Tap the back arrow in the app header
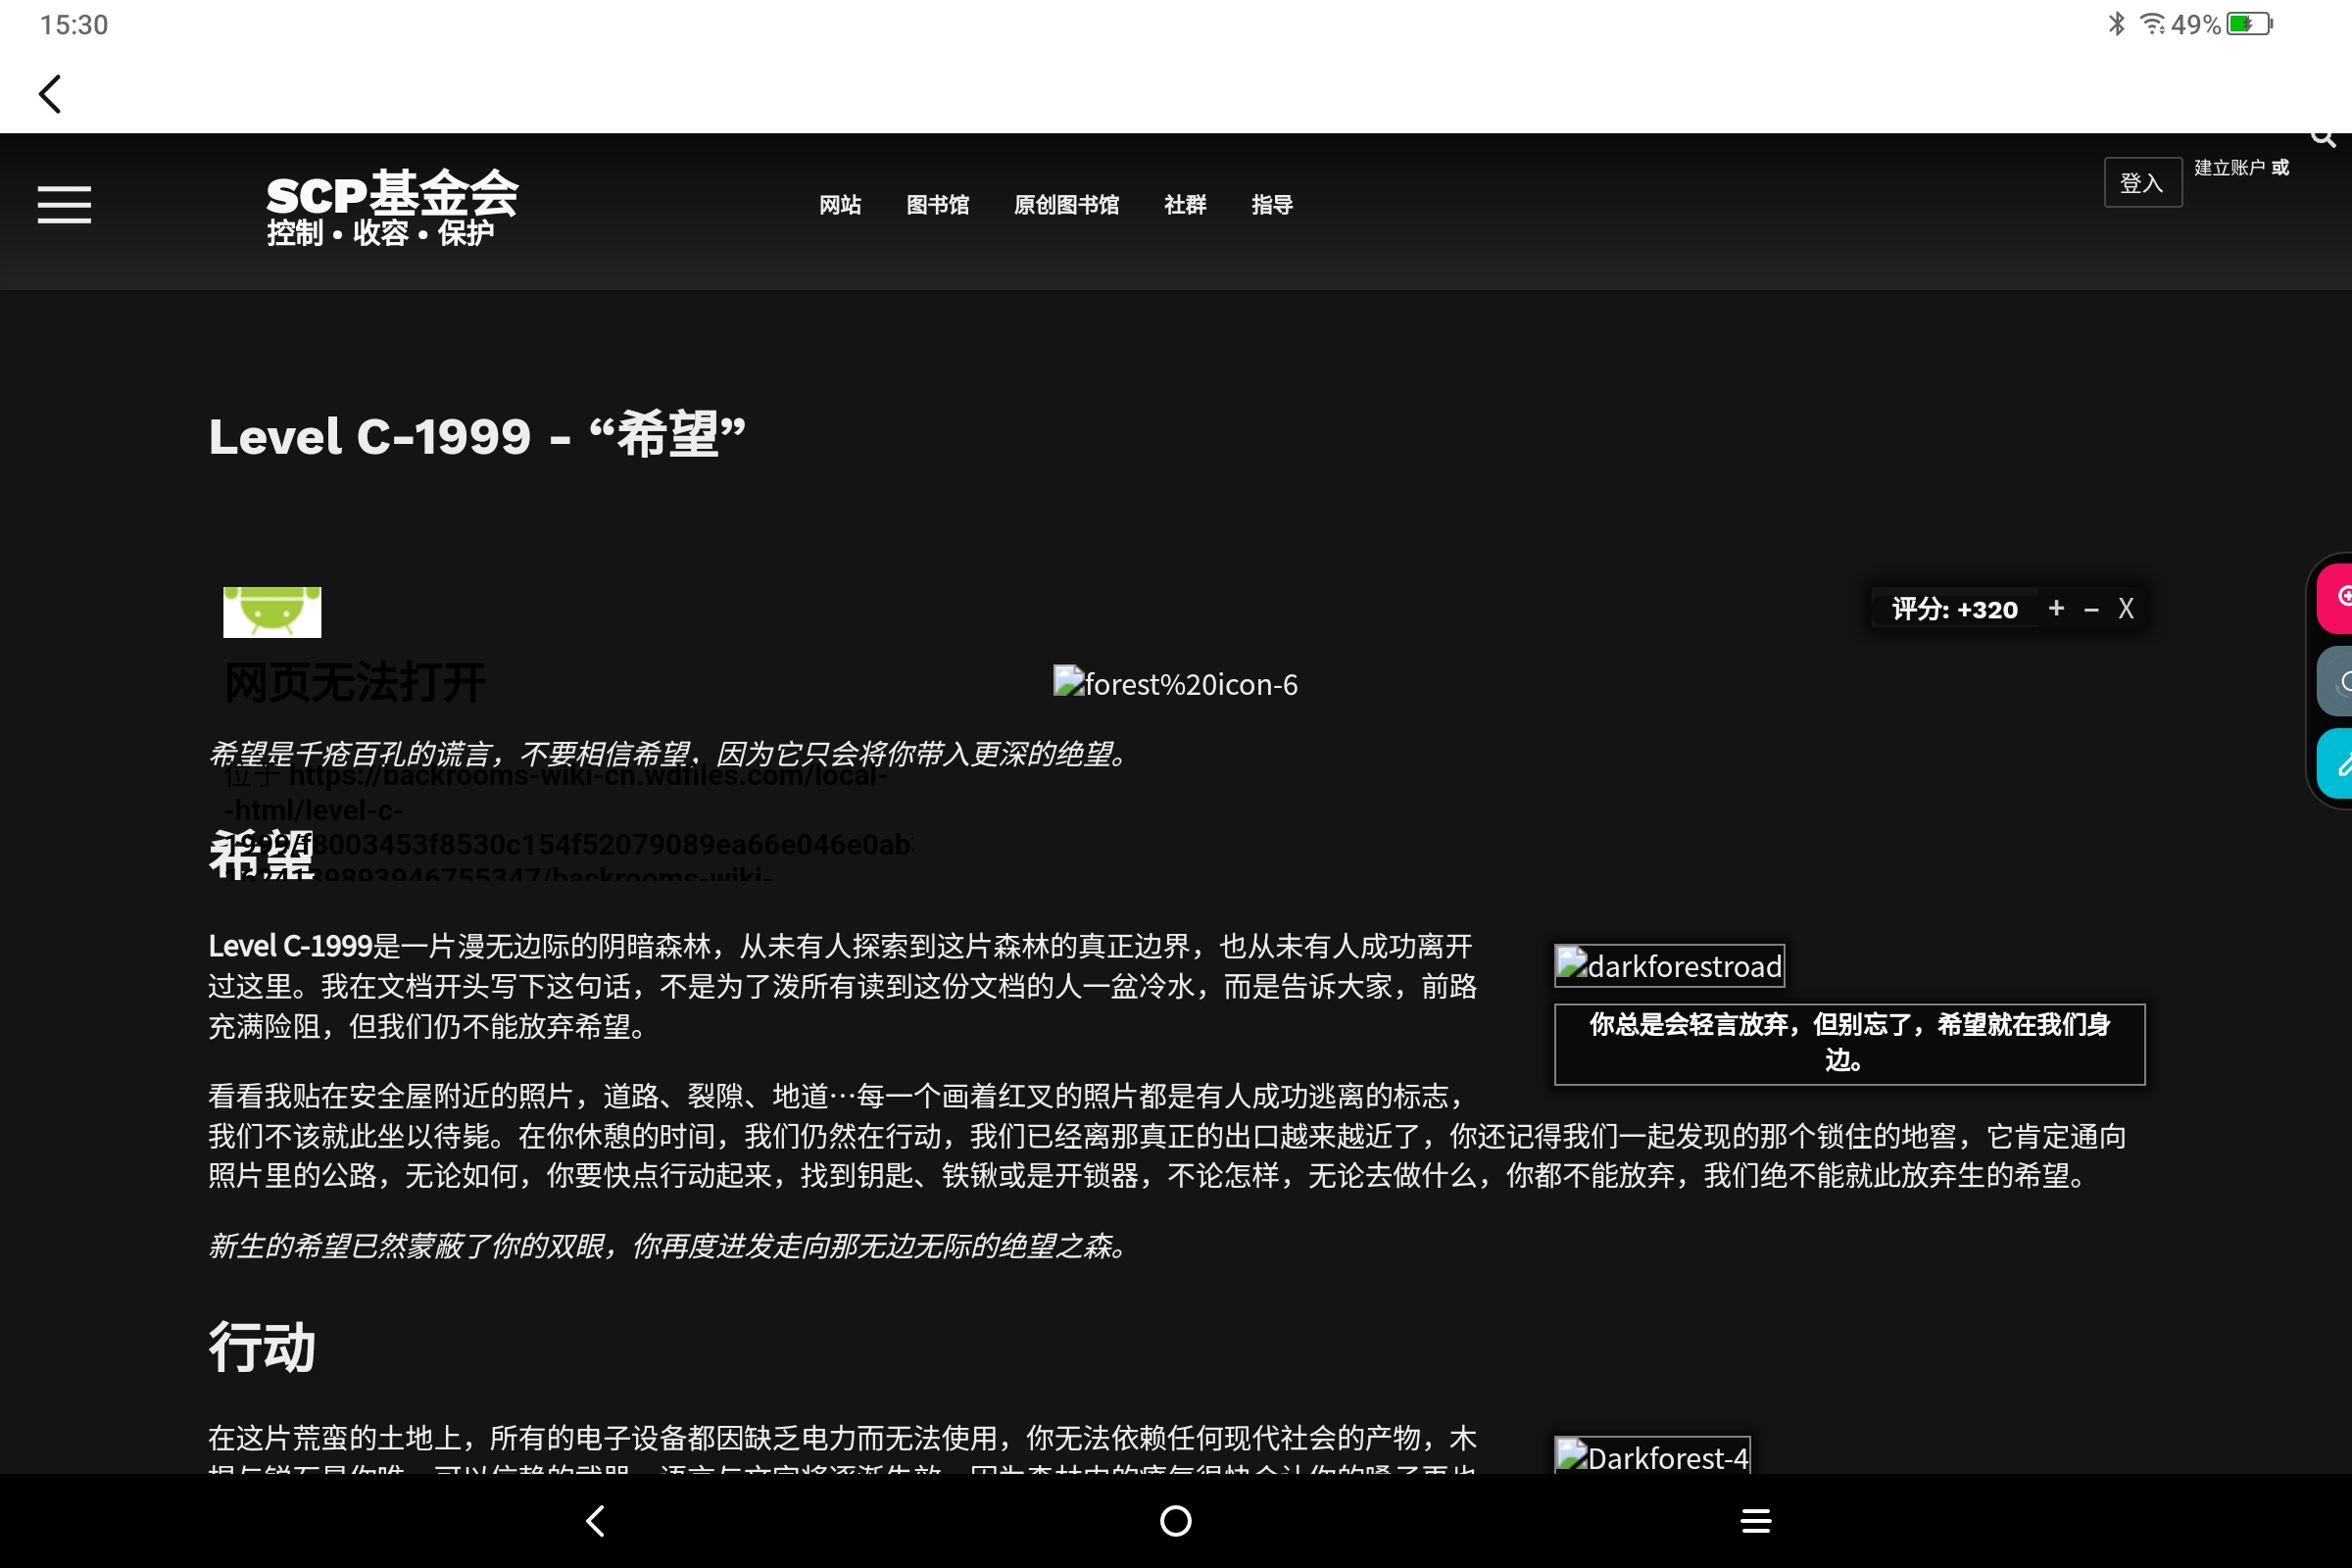Image resolution: width=2352 pixels, height=1568 pixels. (x=50, y=94)
